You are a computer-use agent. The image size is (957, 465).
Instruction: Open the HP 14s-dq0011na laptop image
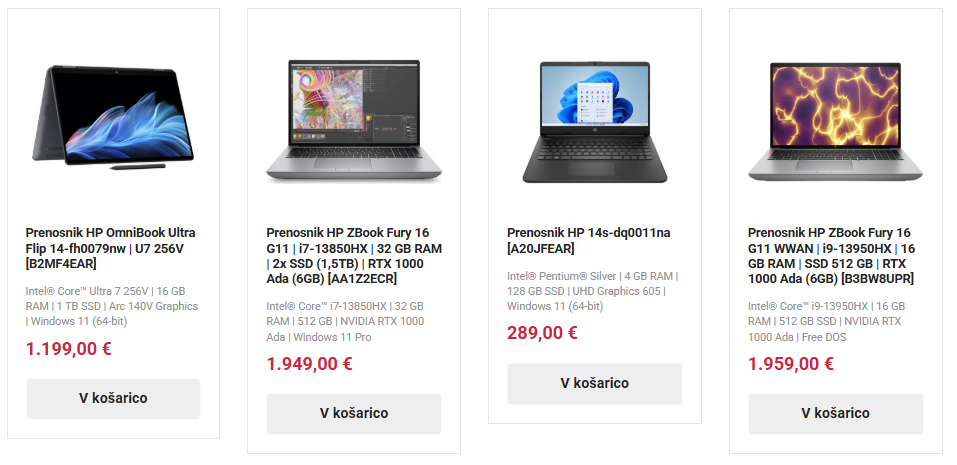(x=594, y=121)
